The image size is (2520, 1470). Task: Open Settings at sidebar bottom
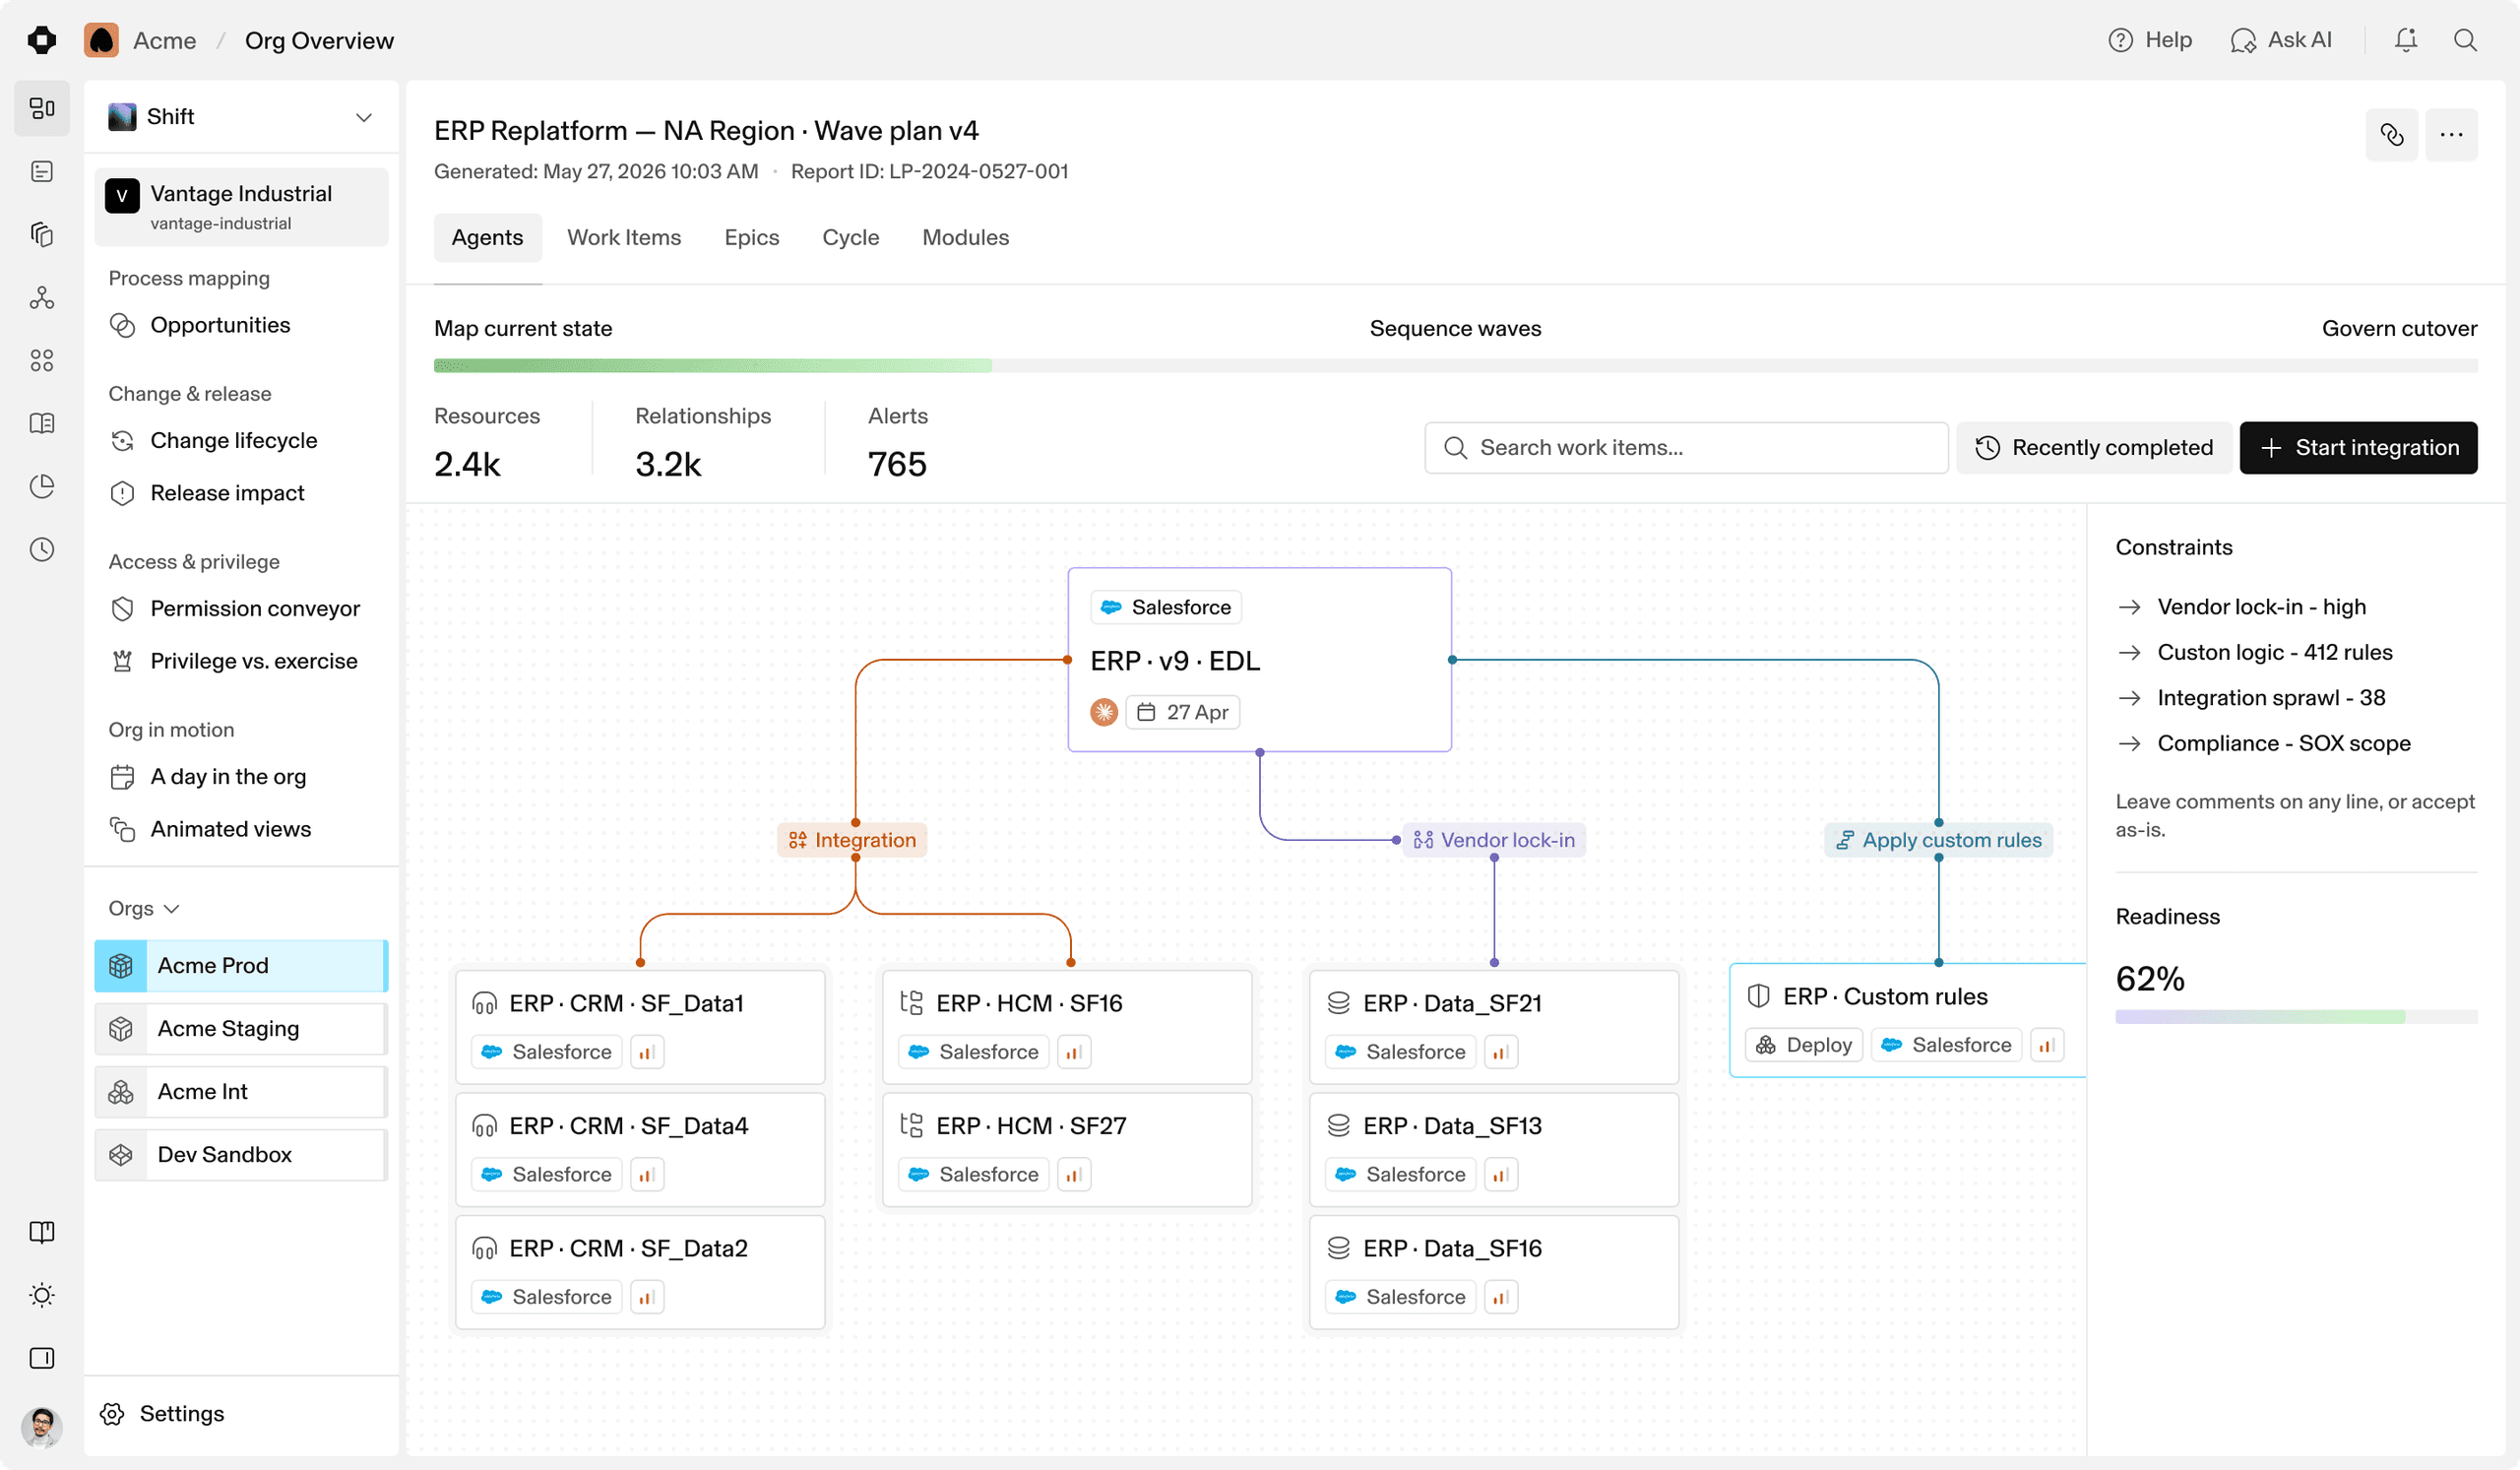pos(162,1414)
